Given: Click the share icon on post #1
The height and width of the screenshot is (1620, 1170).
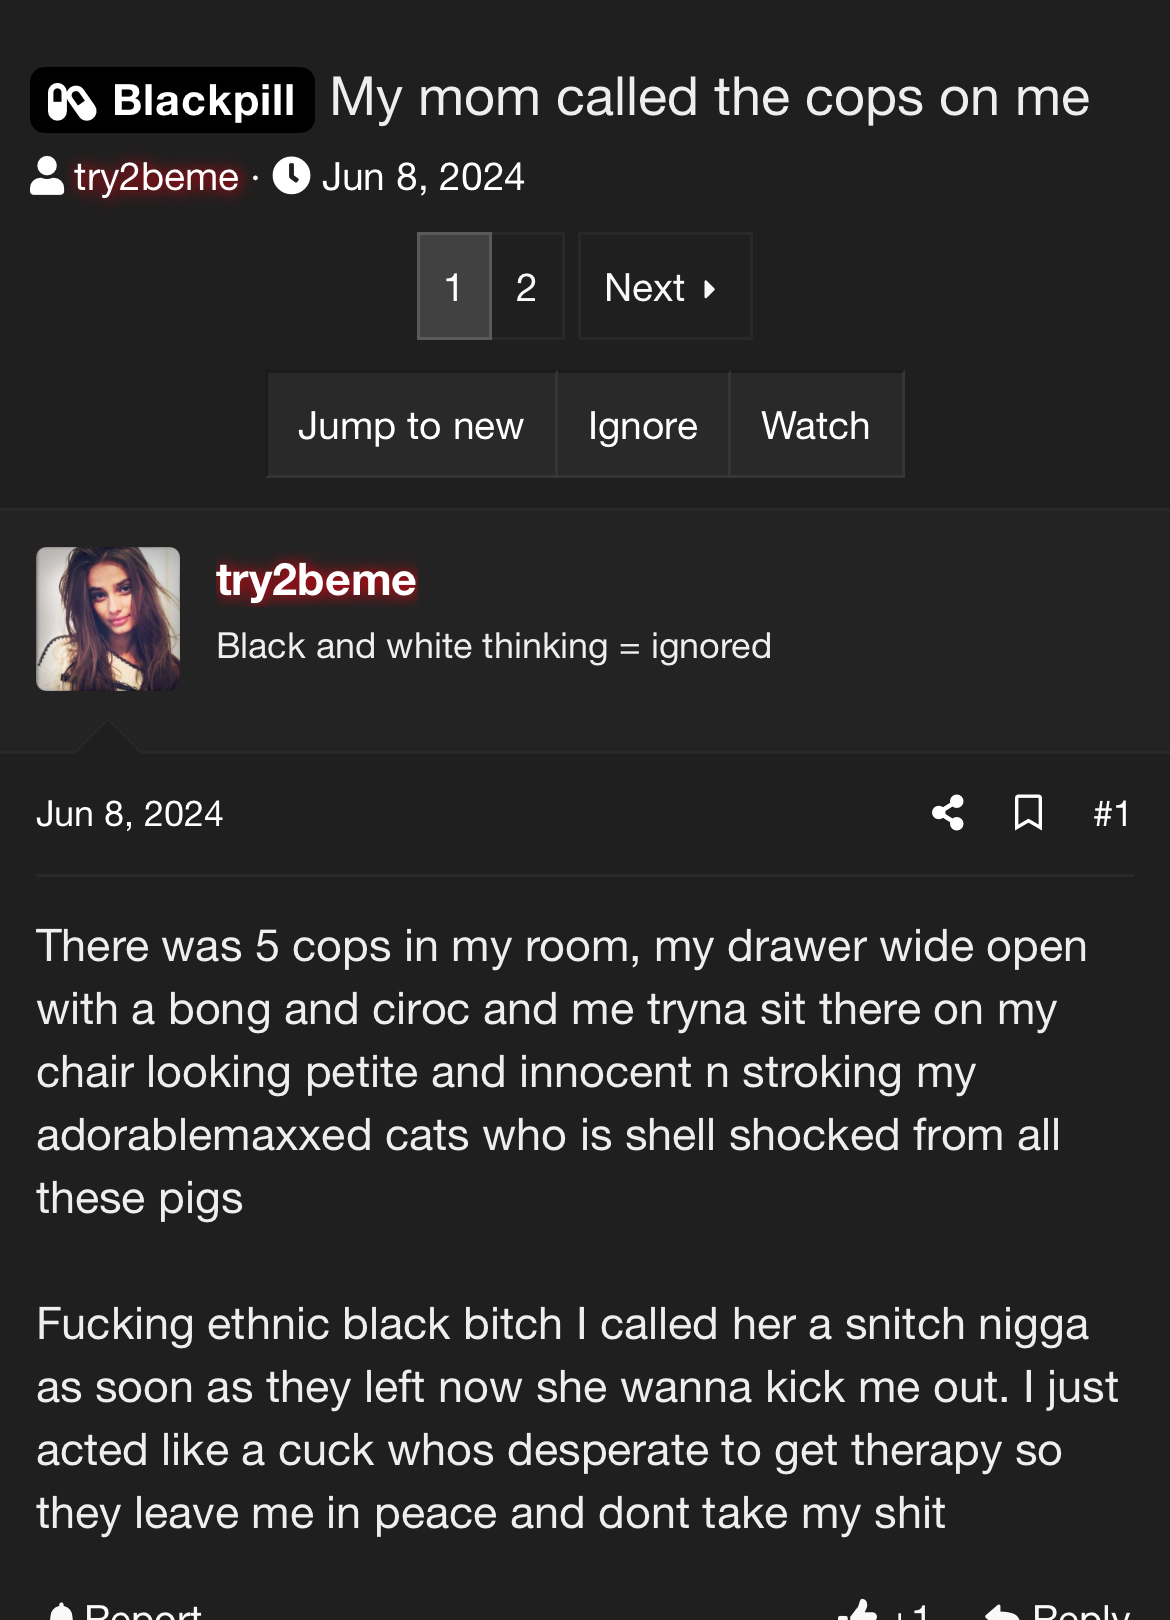Looking at the screenshot, I should (948, 813).
